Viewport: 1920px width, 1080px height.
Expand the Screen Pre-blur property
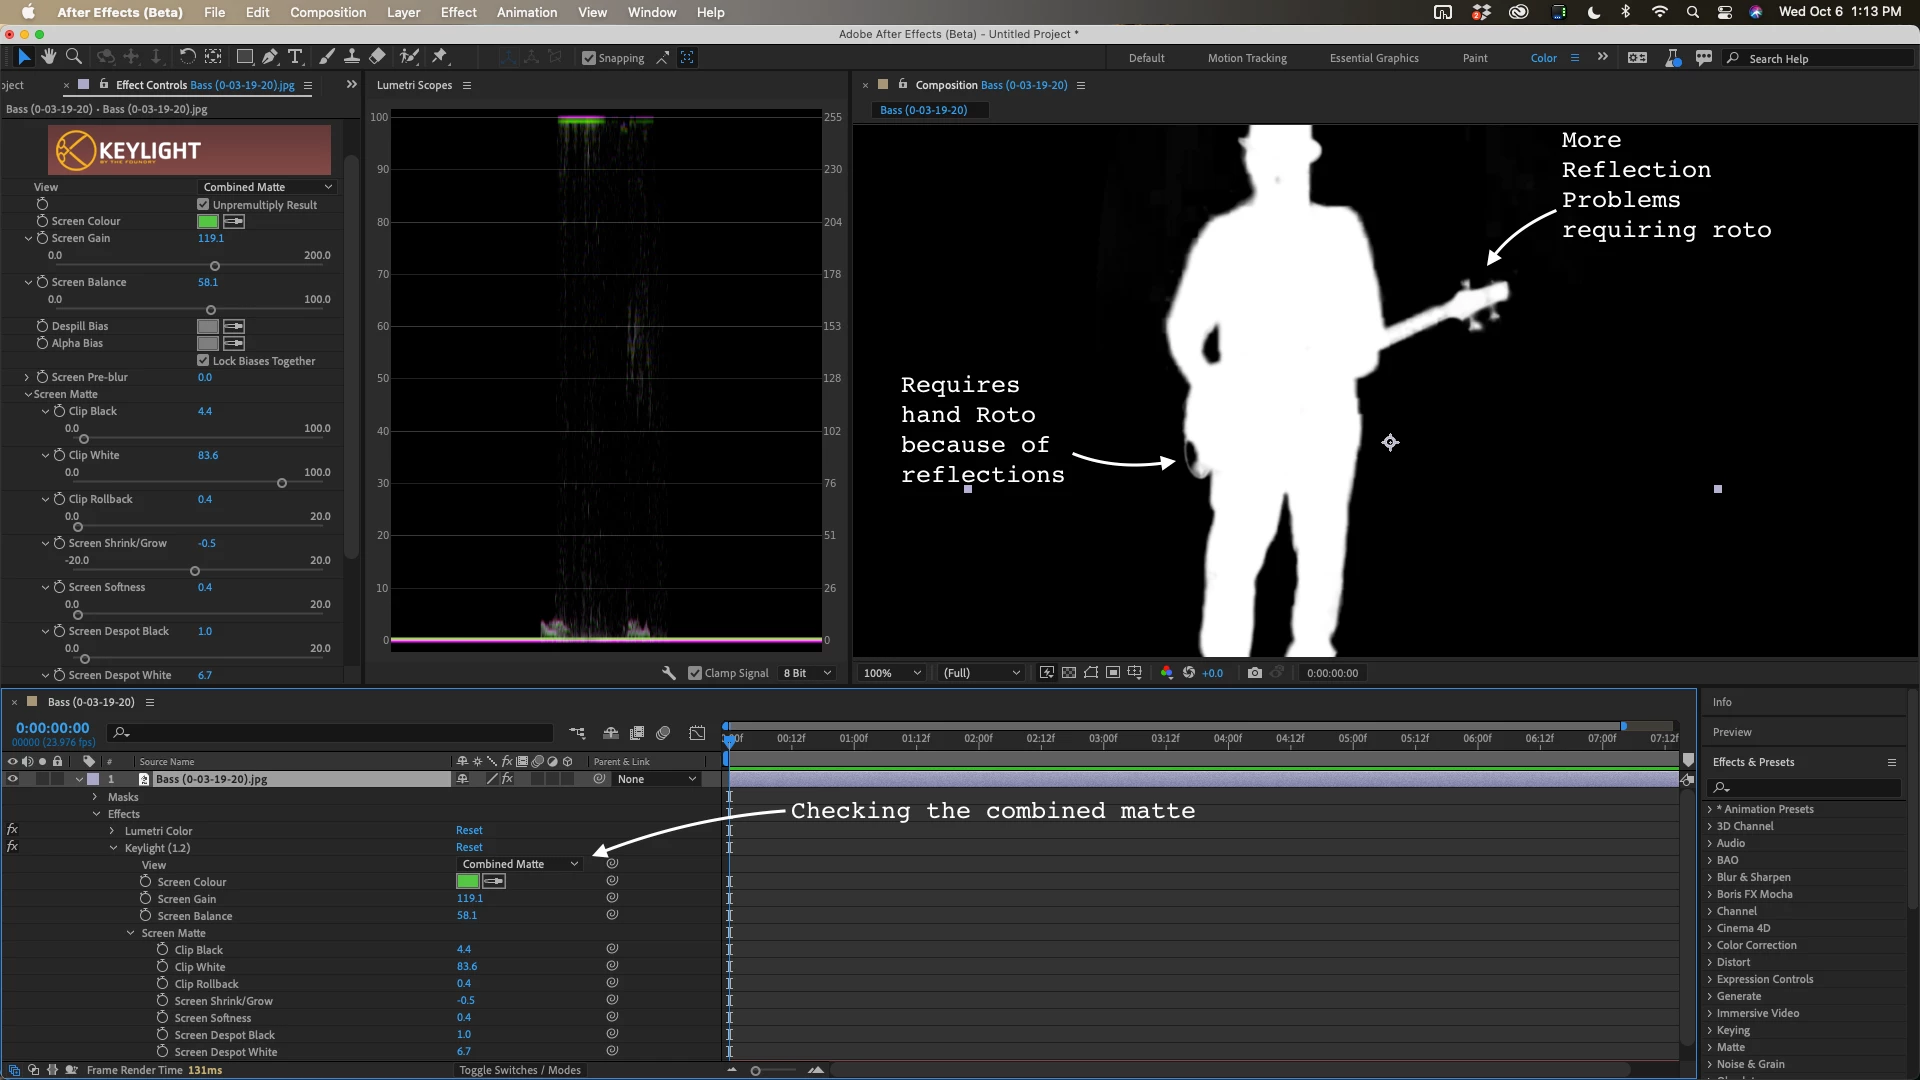27,377
